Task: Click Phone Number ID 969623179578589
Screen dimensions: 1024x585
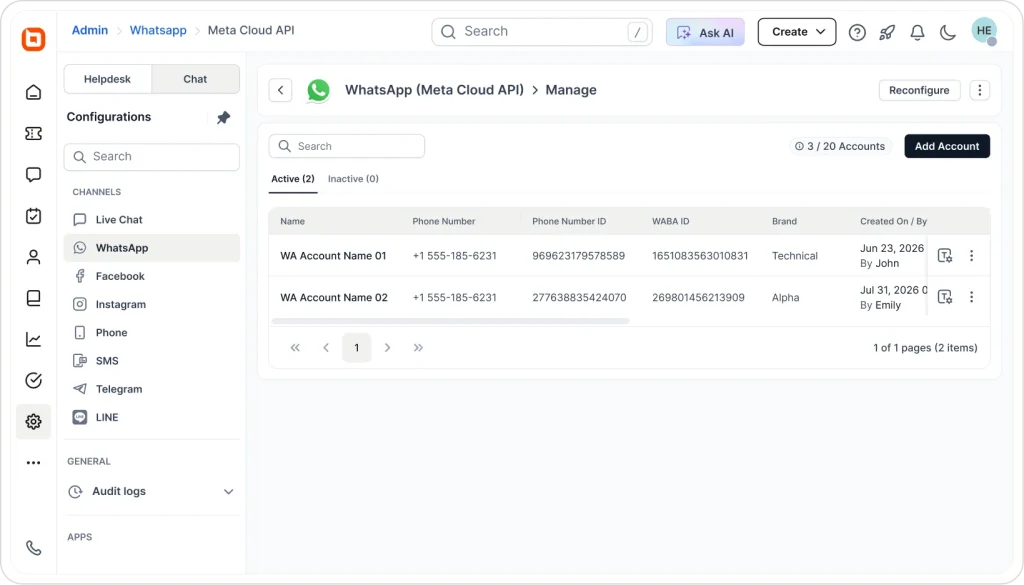Action: pyautogui.click(x=579, y=256)
